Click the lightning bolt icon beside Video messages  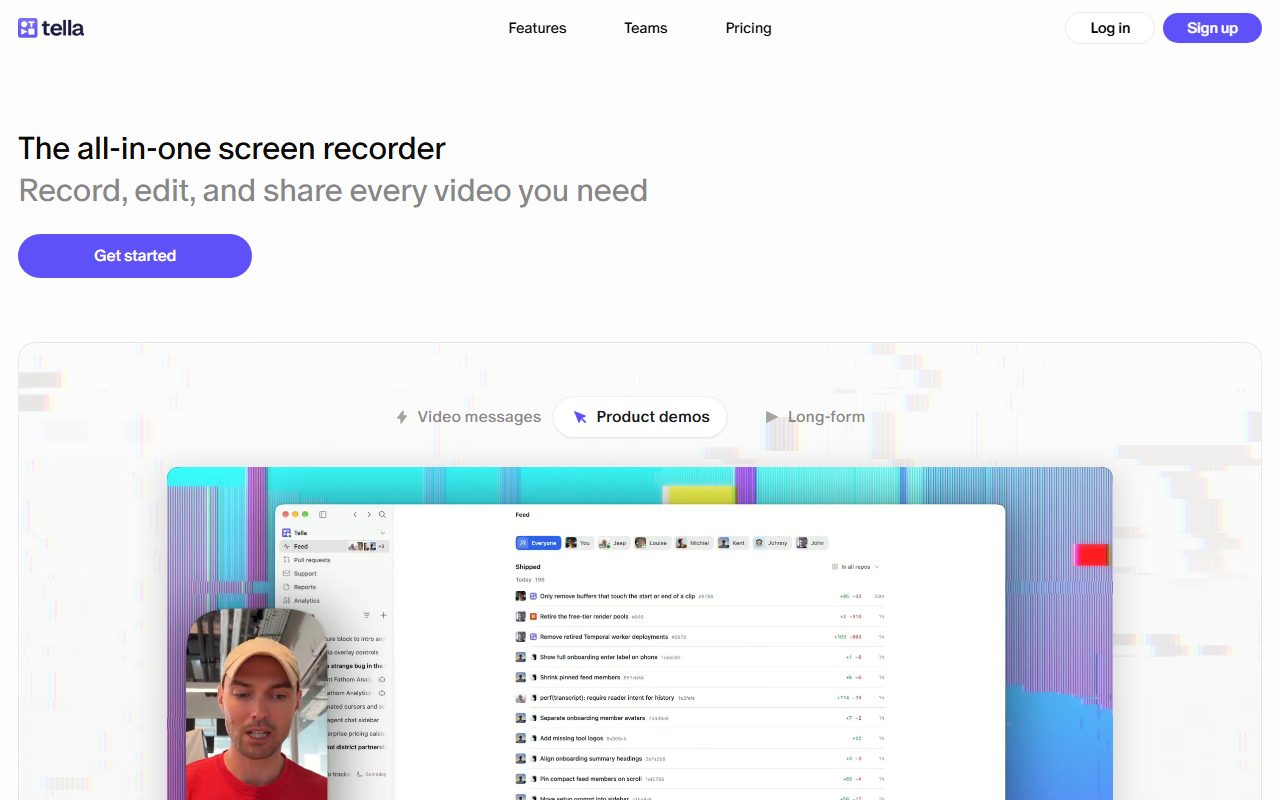click(x=402, y=417)
